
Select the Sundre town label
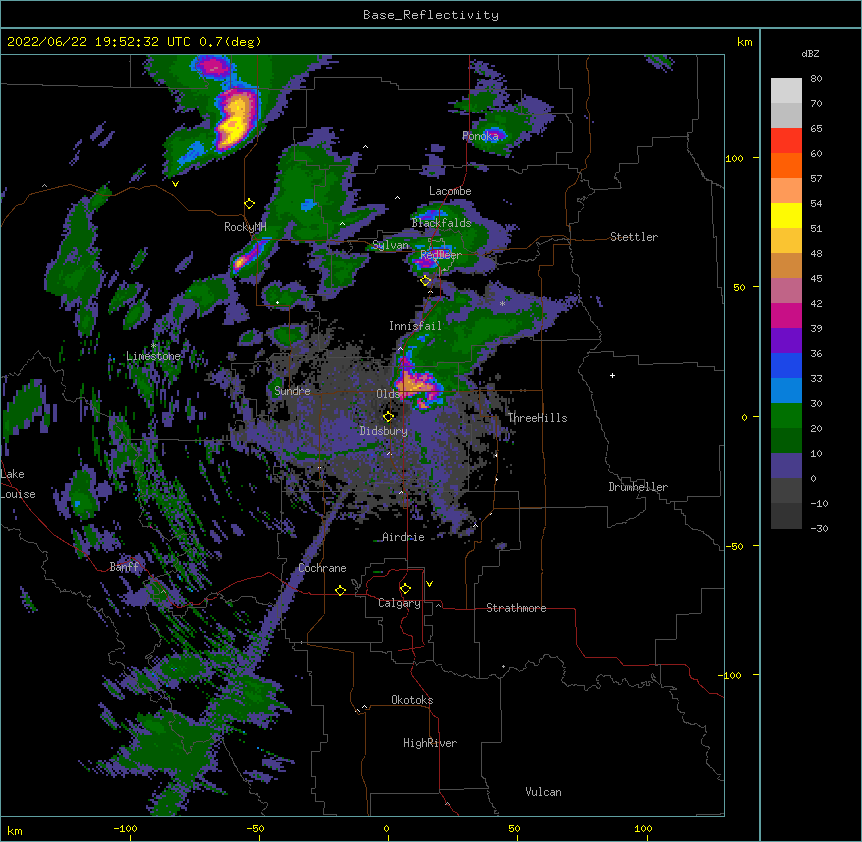(292, 391)
